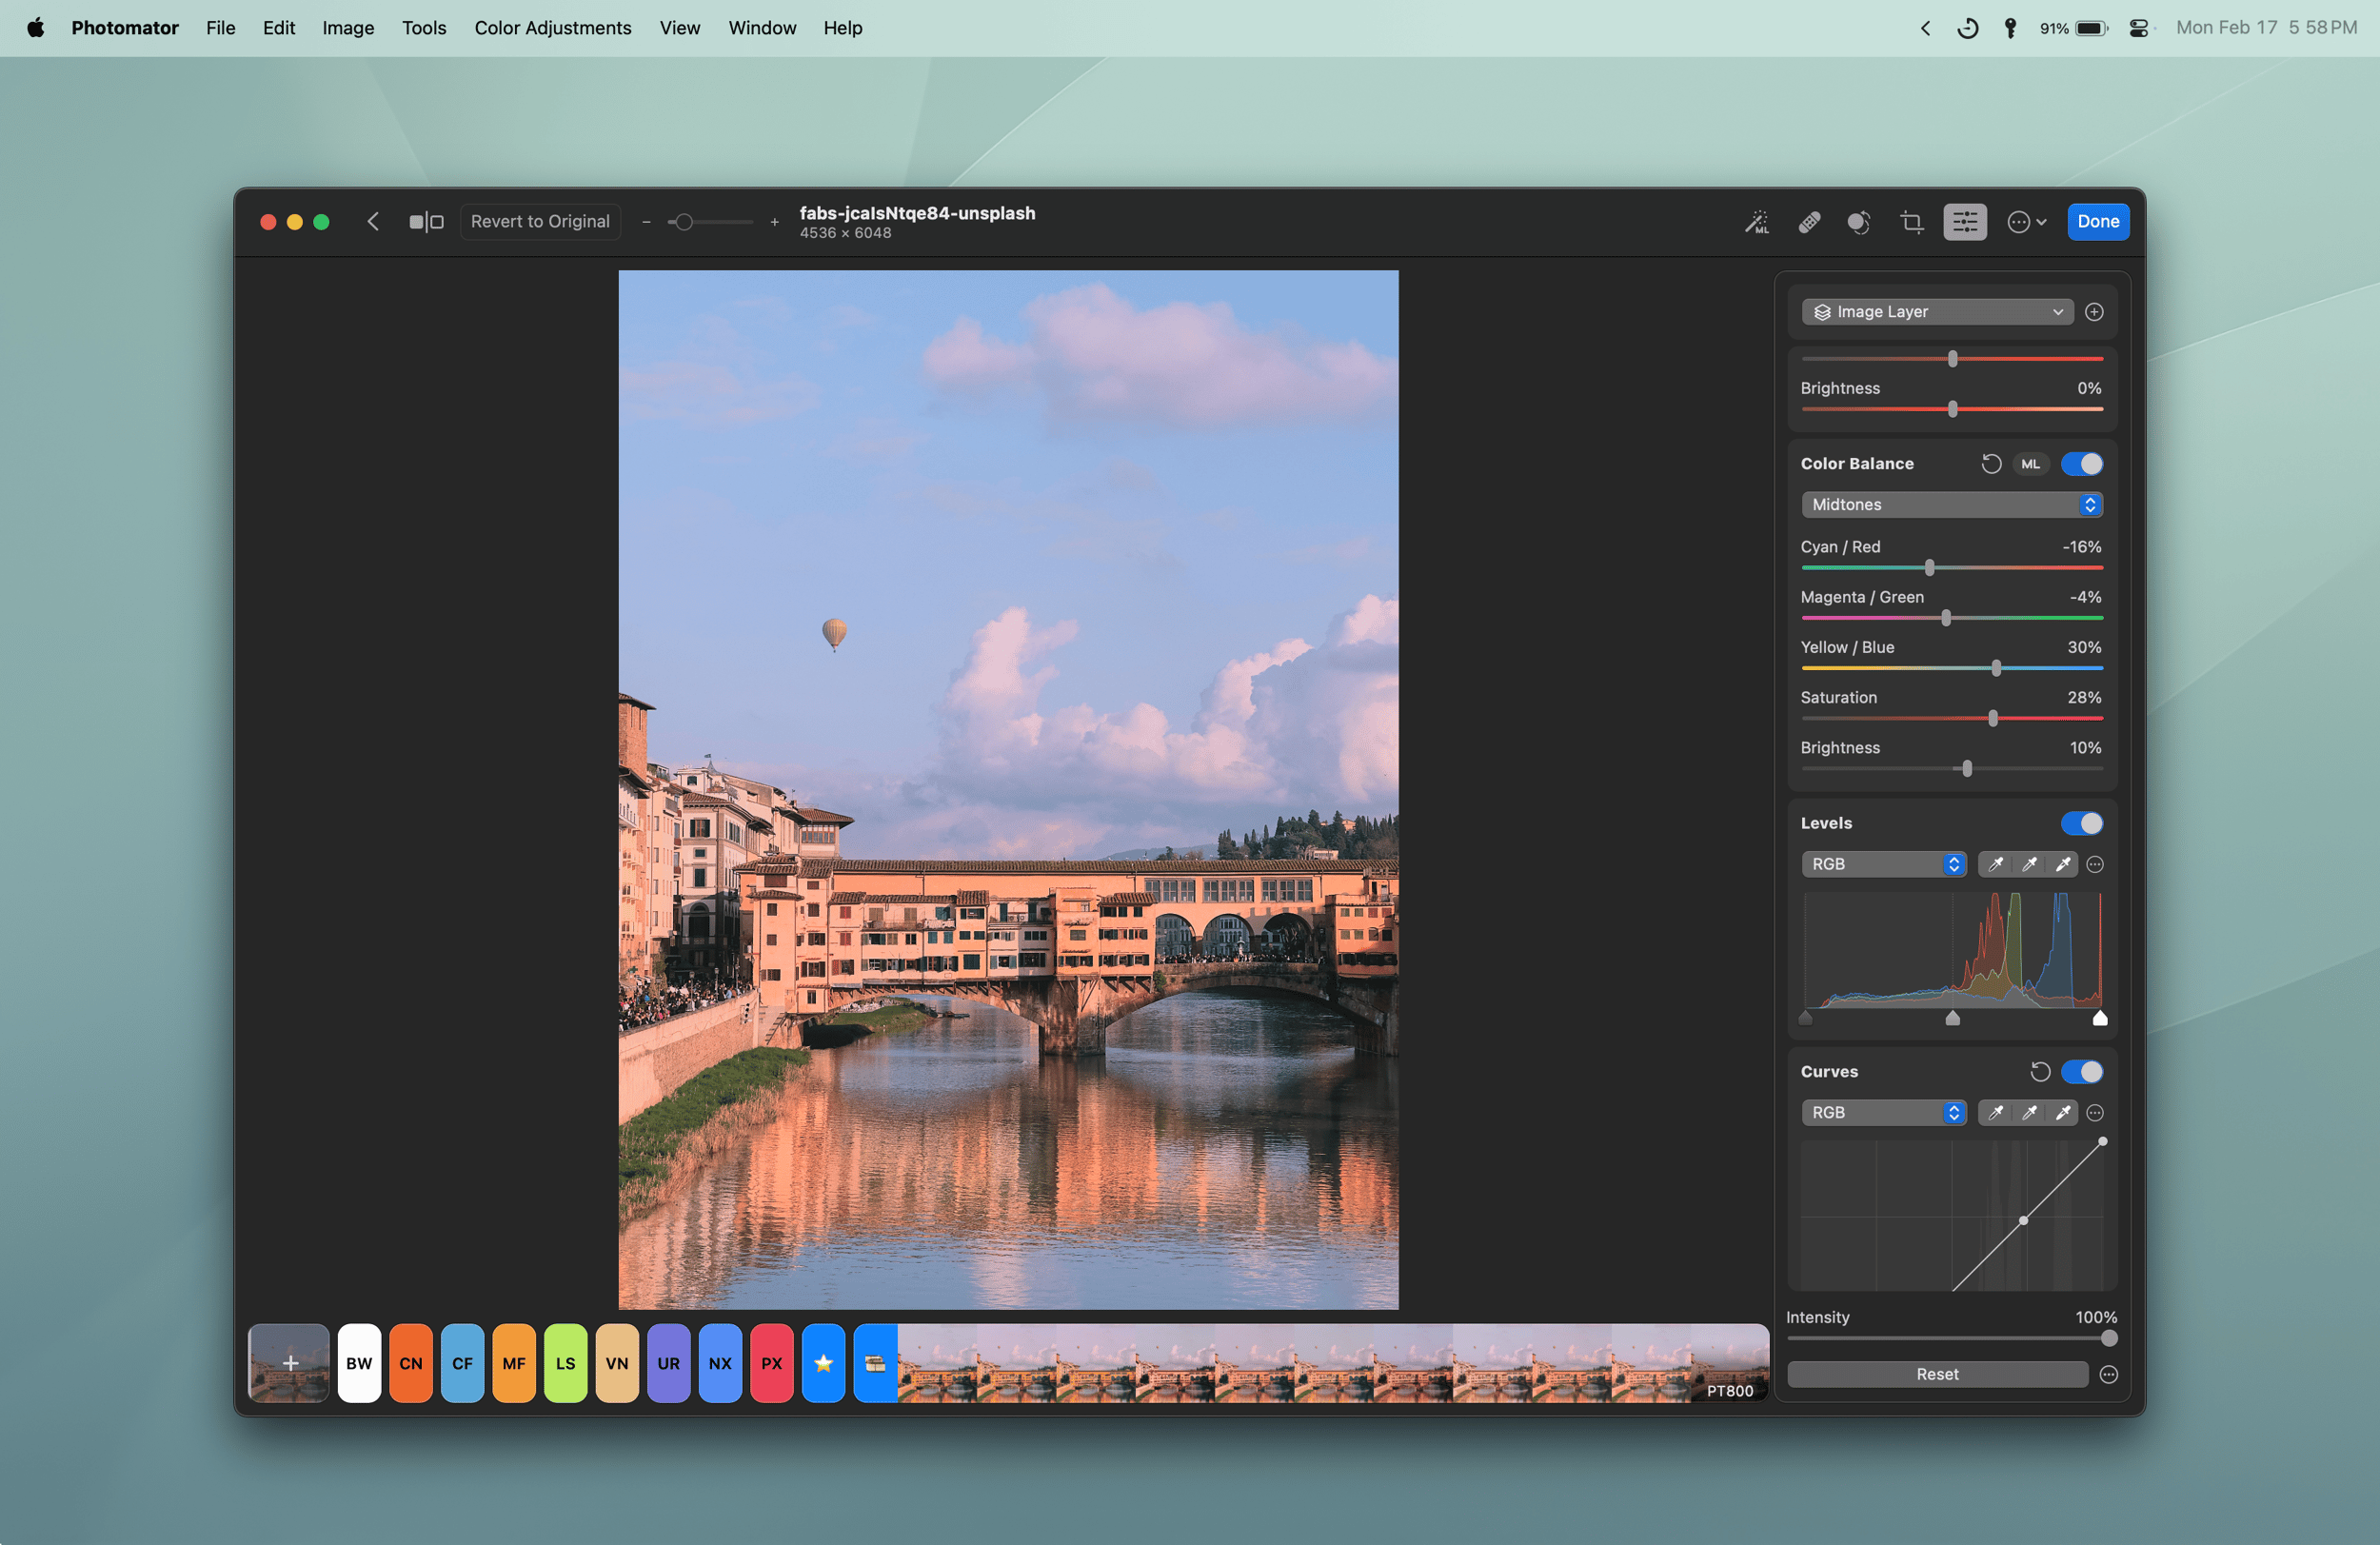This screenshot has width=2380, height=1545.
Task: Click the Levels midtone gray handle
Action: coord(1952,1018)
